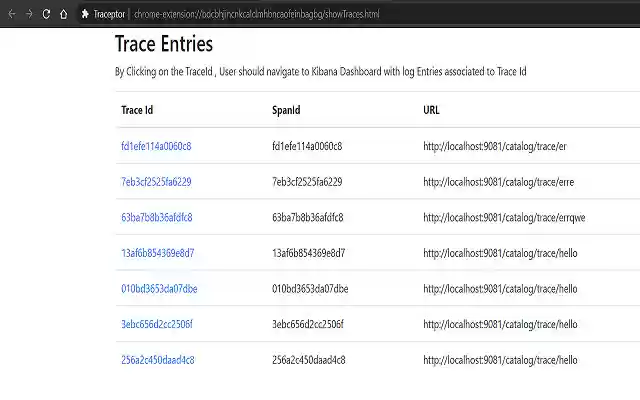The height and width of the screenshot is (400, 640).
Task: Reload the current page
Action: pyautogui.click(x=46, y=14)
